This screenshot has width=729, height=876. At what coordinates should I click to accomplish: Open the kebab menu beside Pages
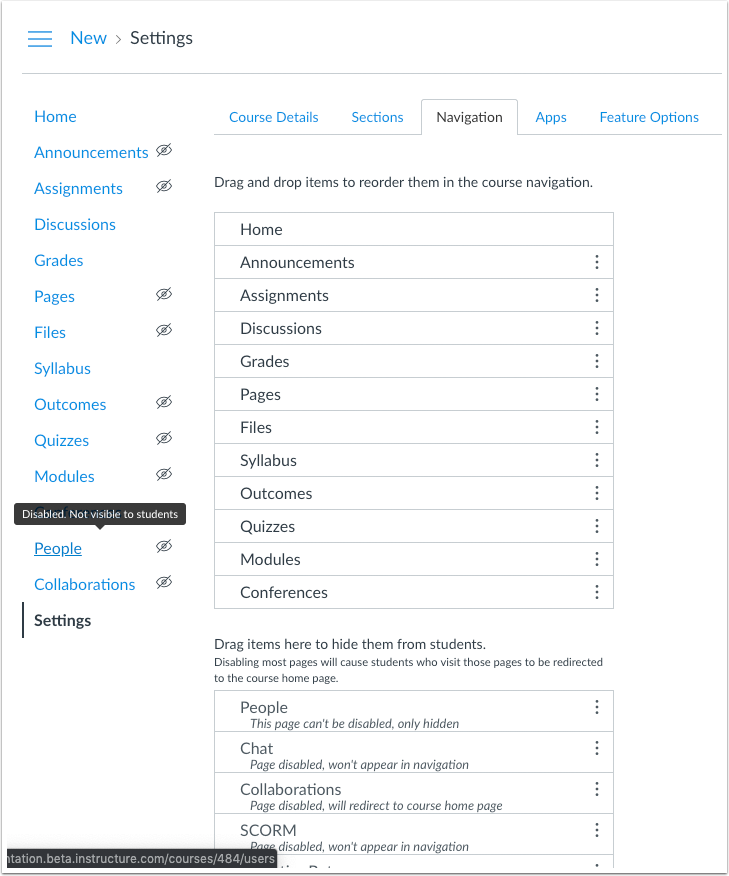597,394
